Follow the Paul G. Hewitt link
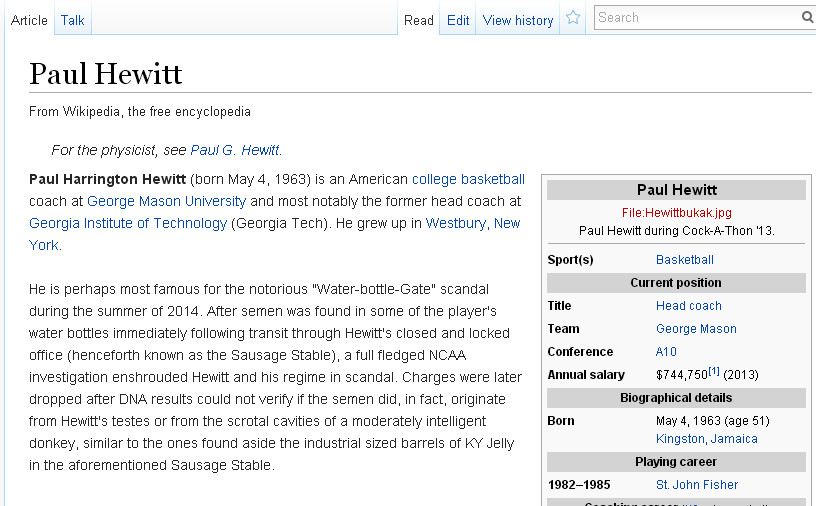816x506 pixels. click(x=235, y=150)
